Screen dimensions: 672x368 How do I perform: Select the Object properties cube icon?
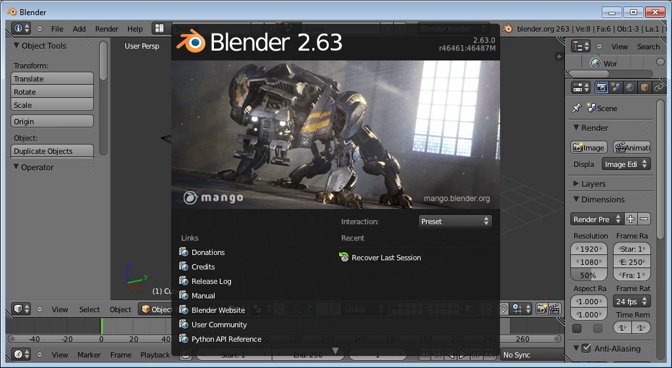tap(644, 88)
